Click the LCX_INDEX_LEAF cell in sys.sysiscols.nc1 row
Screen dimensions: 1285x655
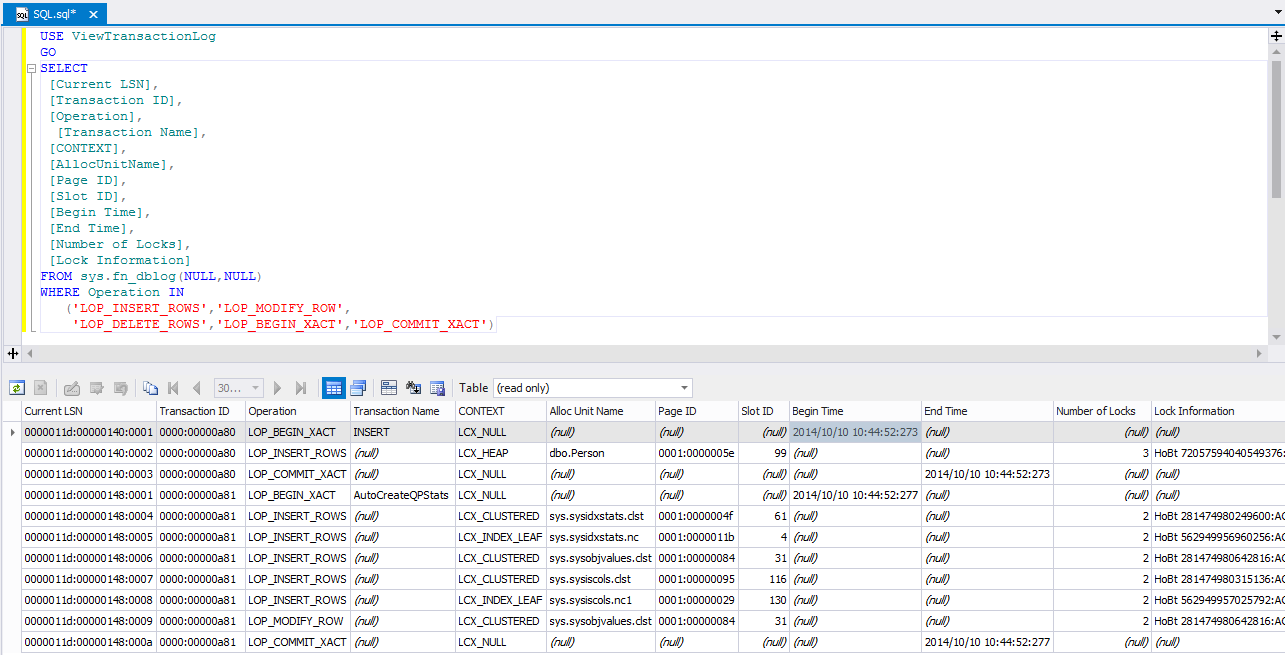coord(500,600)
